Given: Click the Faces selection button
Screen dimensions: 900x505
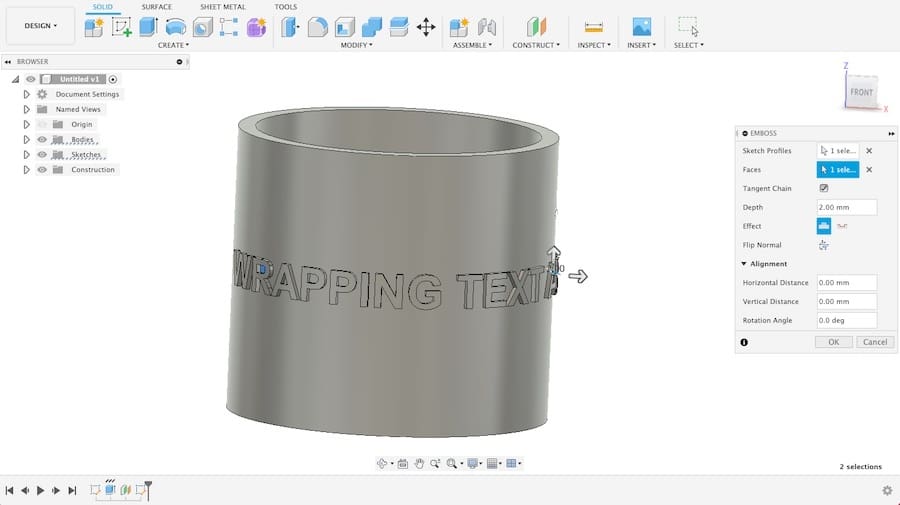Looking at the screenshot, I should coord(838,170).
